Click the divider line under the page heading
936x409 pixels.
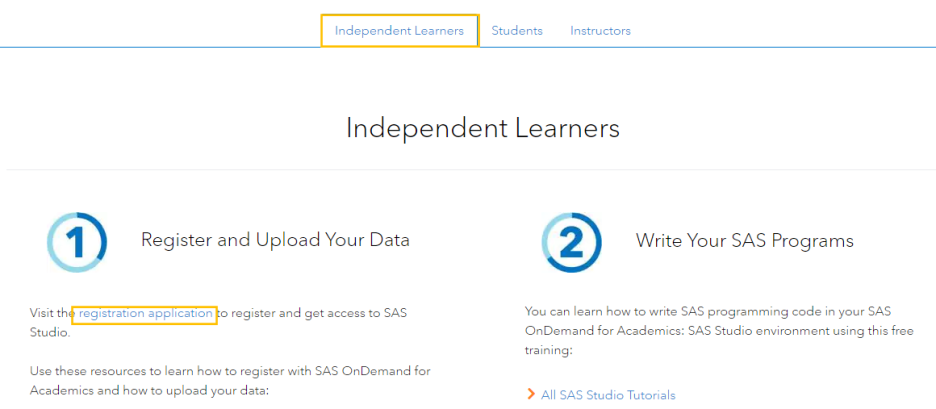click(x=468, y=170)
